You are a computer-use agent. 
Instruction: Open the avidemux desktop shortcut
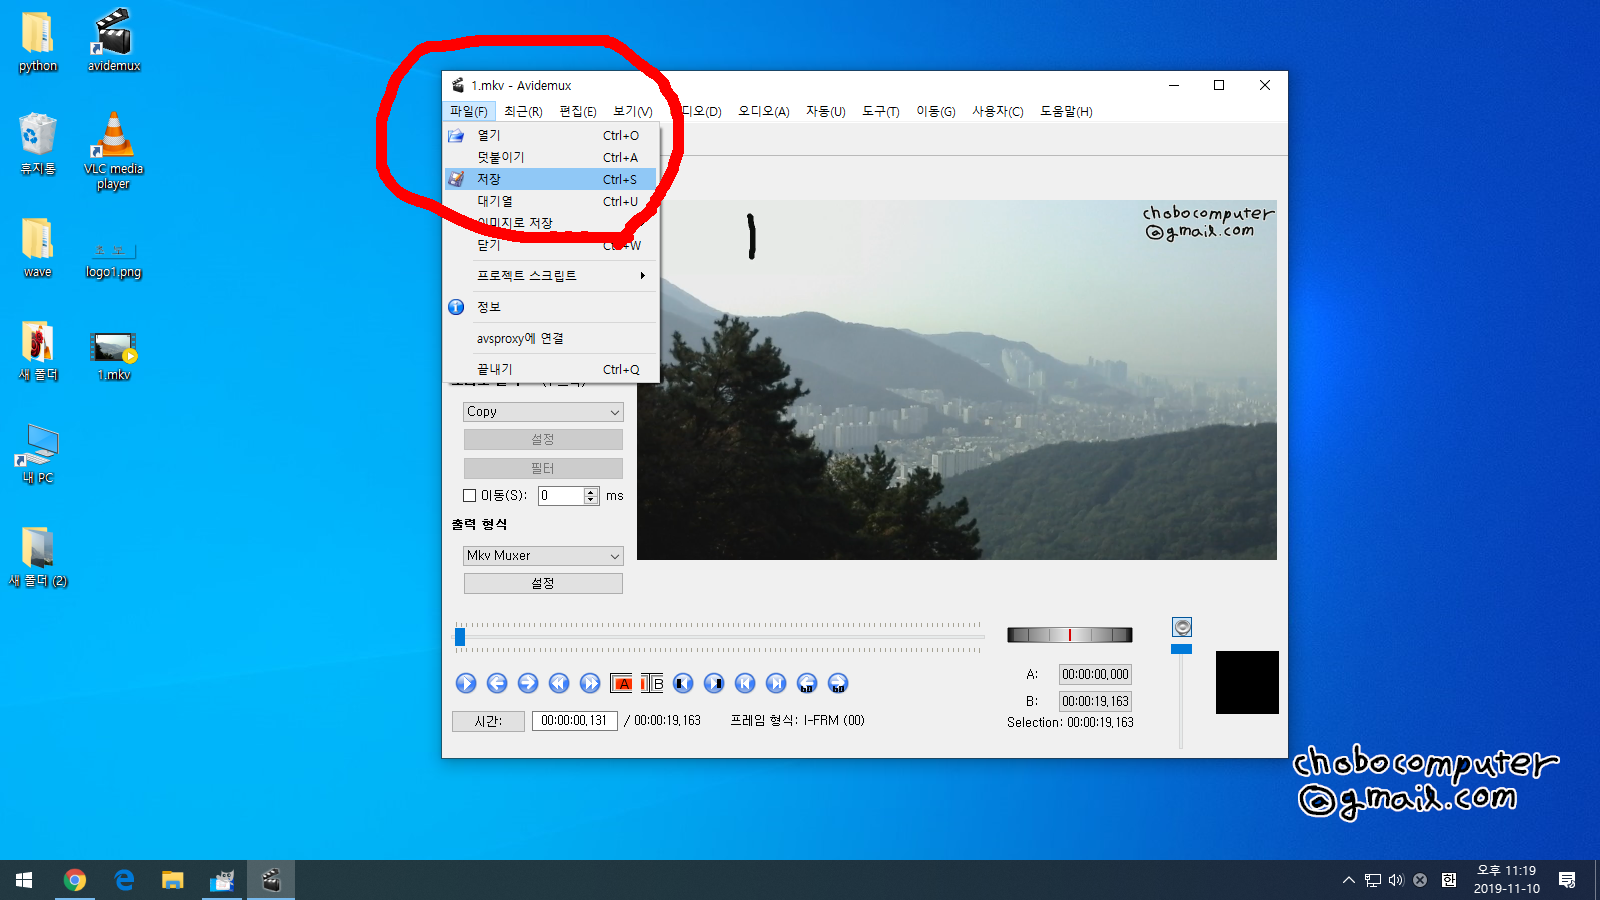114,40
